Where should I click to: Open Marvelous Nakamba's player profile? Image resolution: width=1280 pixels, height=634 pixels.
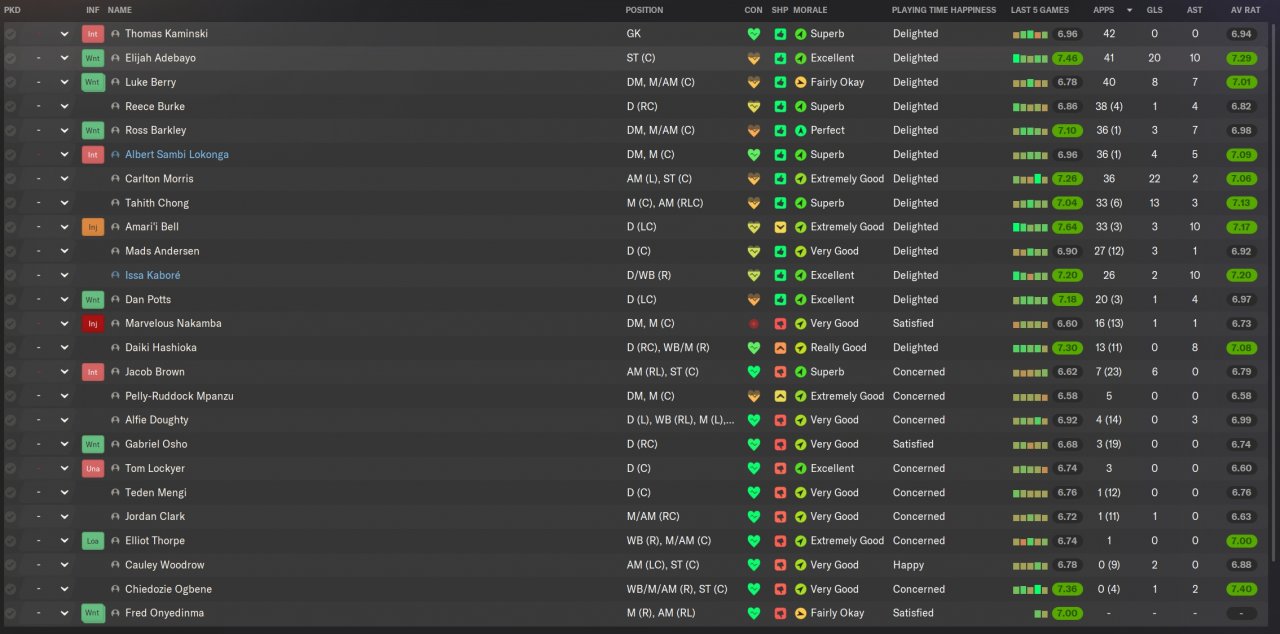pyautogui.click(x=173, y=324)
